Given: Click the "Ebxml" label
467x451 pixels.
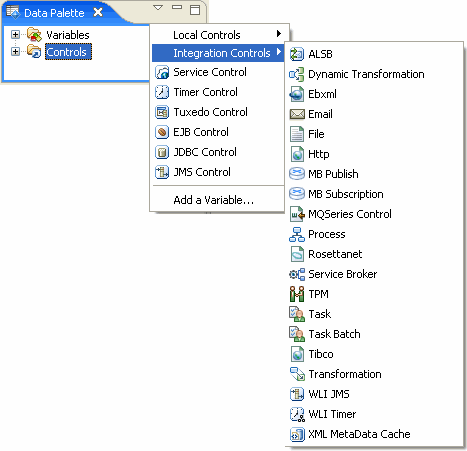Looking at the screenshot, I should click(322, 94).
